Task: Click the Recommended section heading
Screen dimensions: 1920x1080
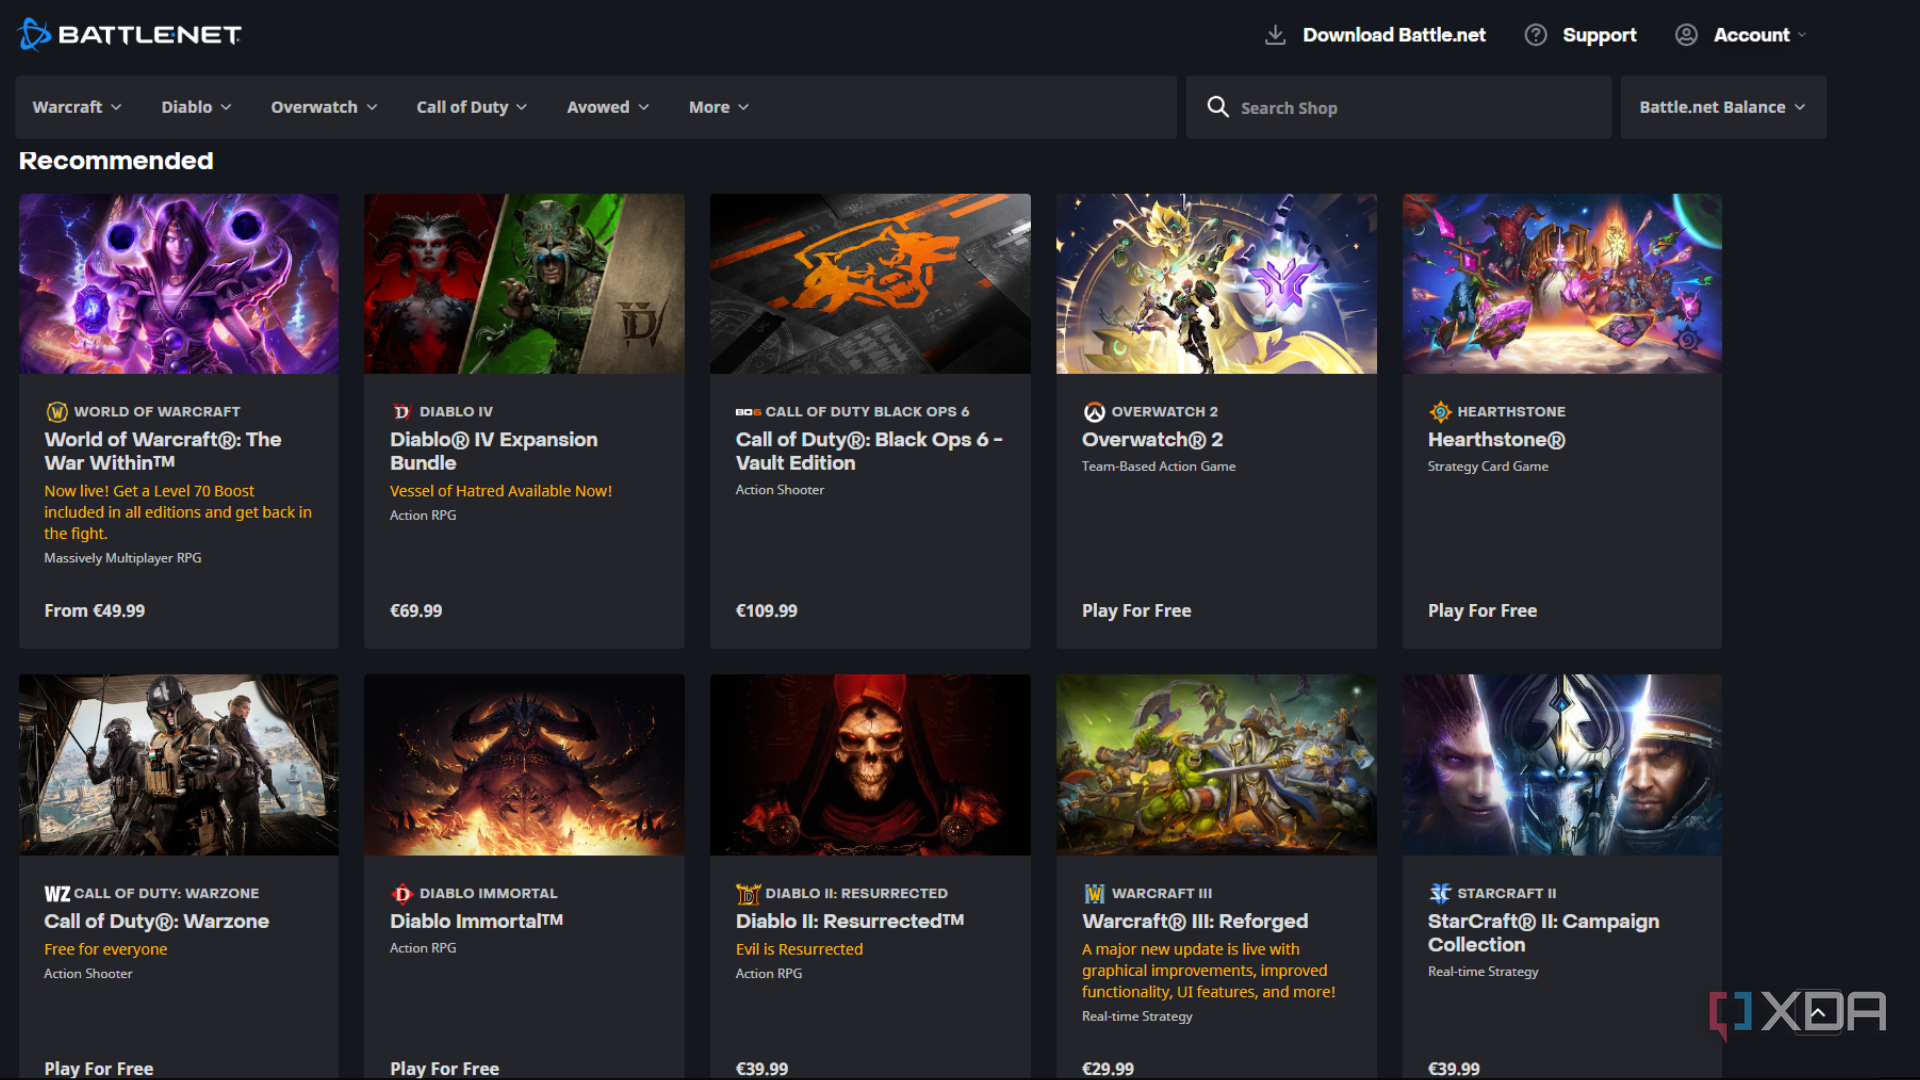Action: [116, 161]
